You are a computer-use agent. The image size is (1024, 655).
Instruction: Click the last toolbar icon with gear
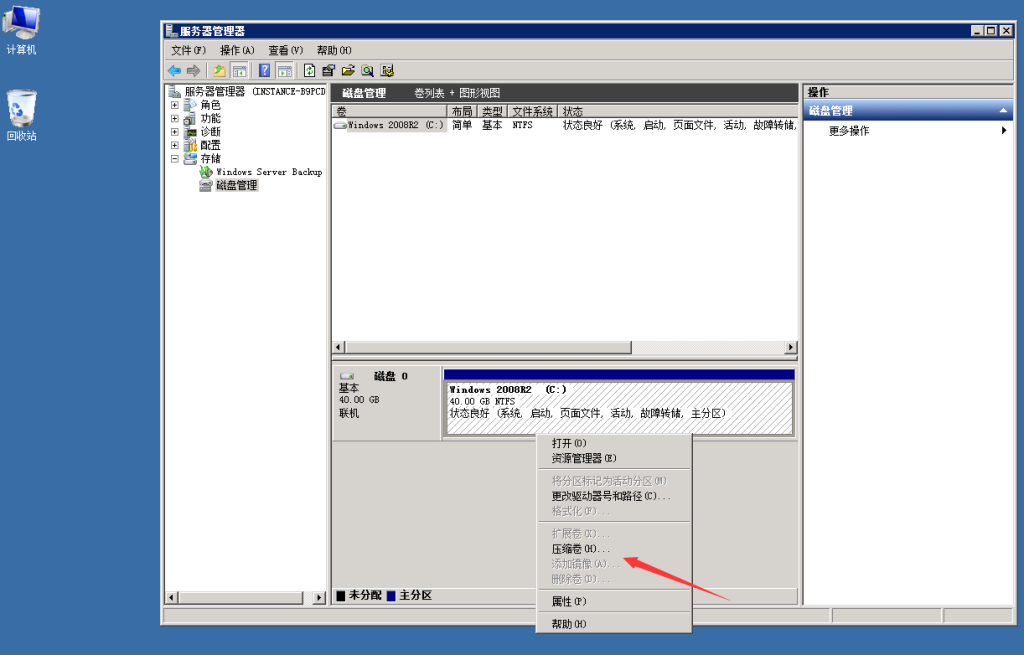(387, 71)
